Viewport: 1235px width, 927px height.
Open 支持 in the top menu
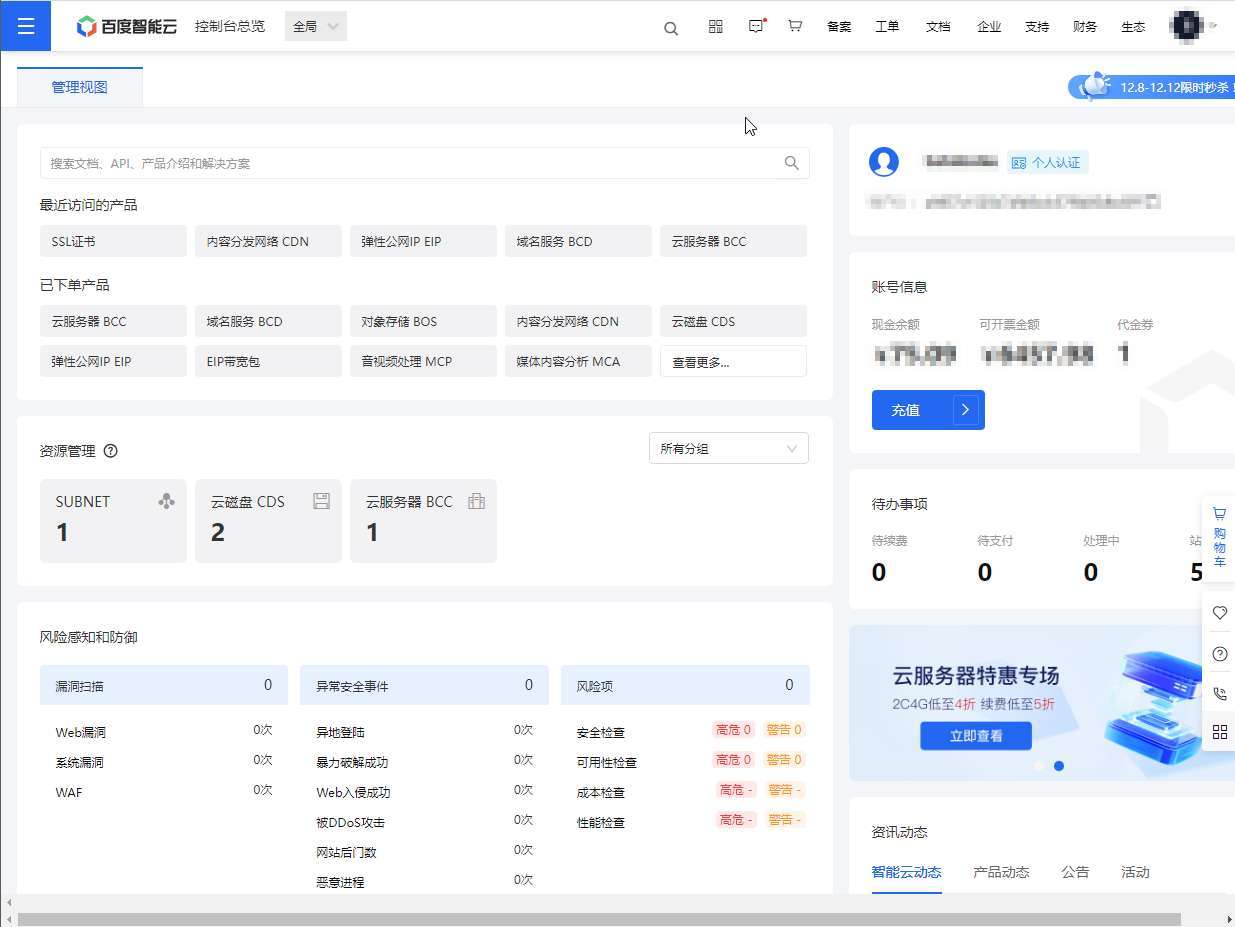click(x=1037, y=27)
